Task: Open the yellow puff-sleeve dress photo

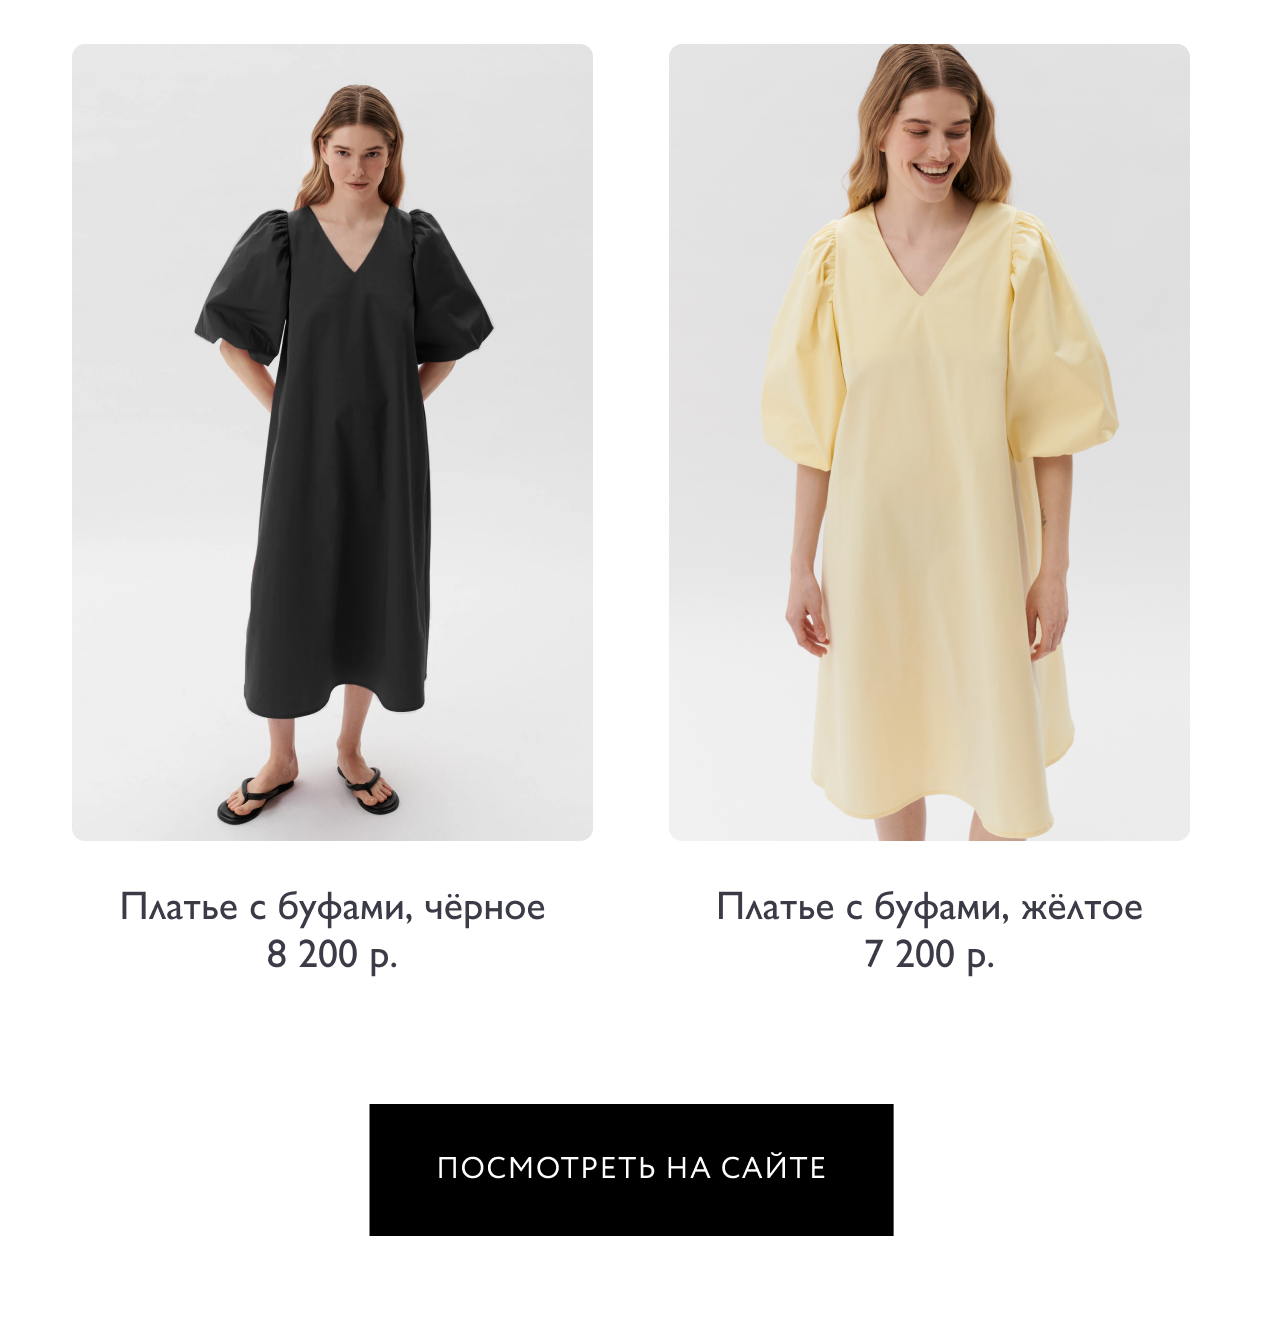Action: pos(929,442)
